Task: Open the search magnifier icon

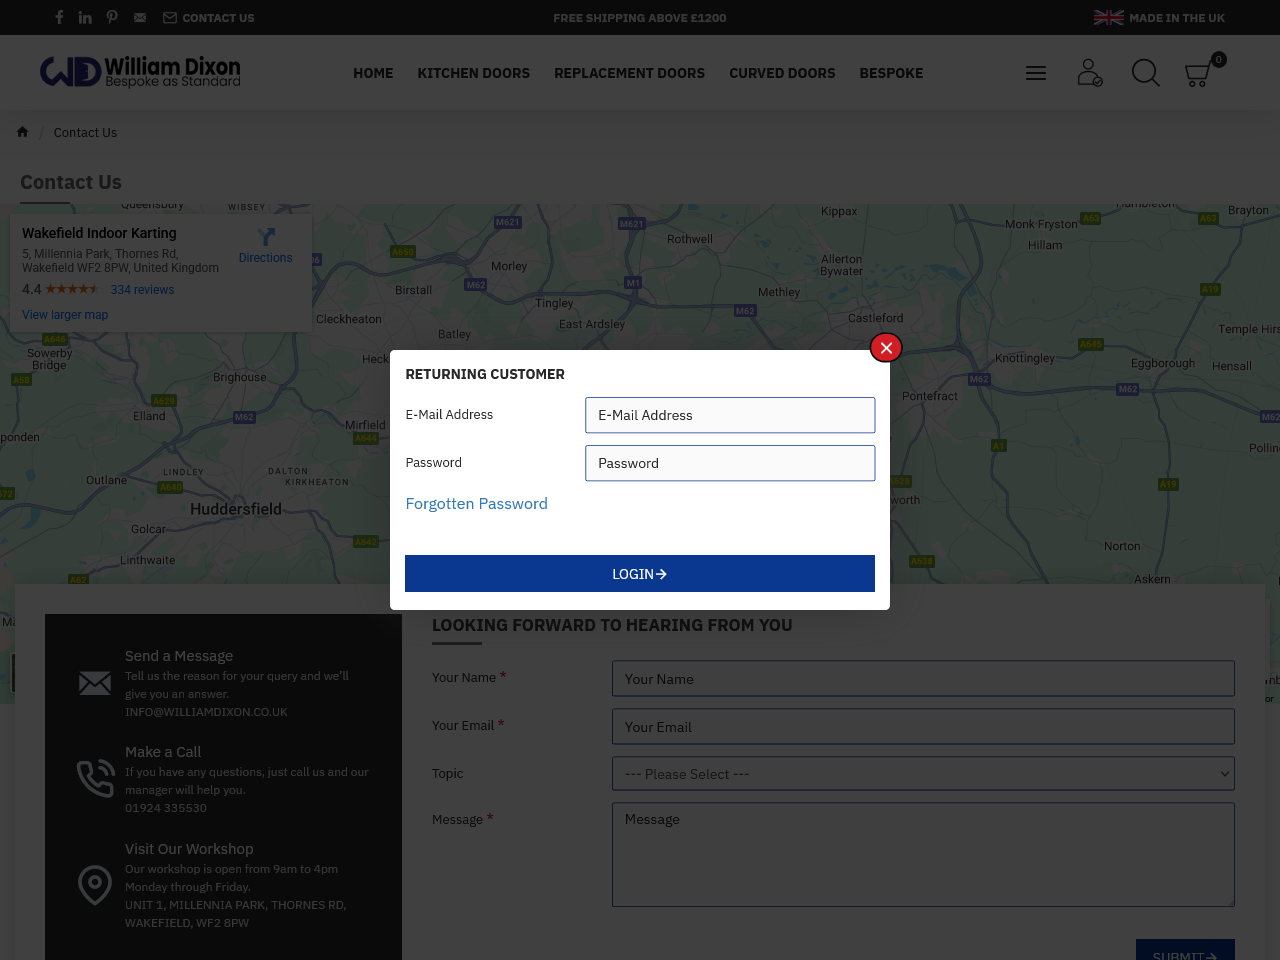Action: (x=1145, y=73)
